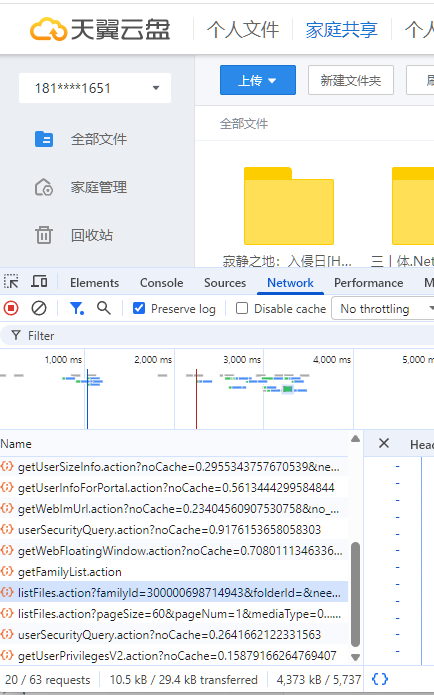Uncheck the Preserve log checkbox

[x=139, y=308]
